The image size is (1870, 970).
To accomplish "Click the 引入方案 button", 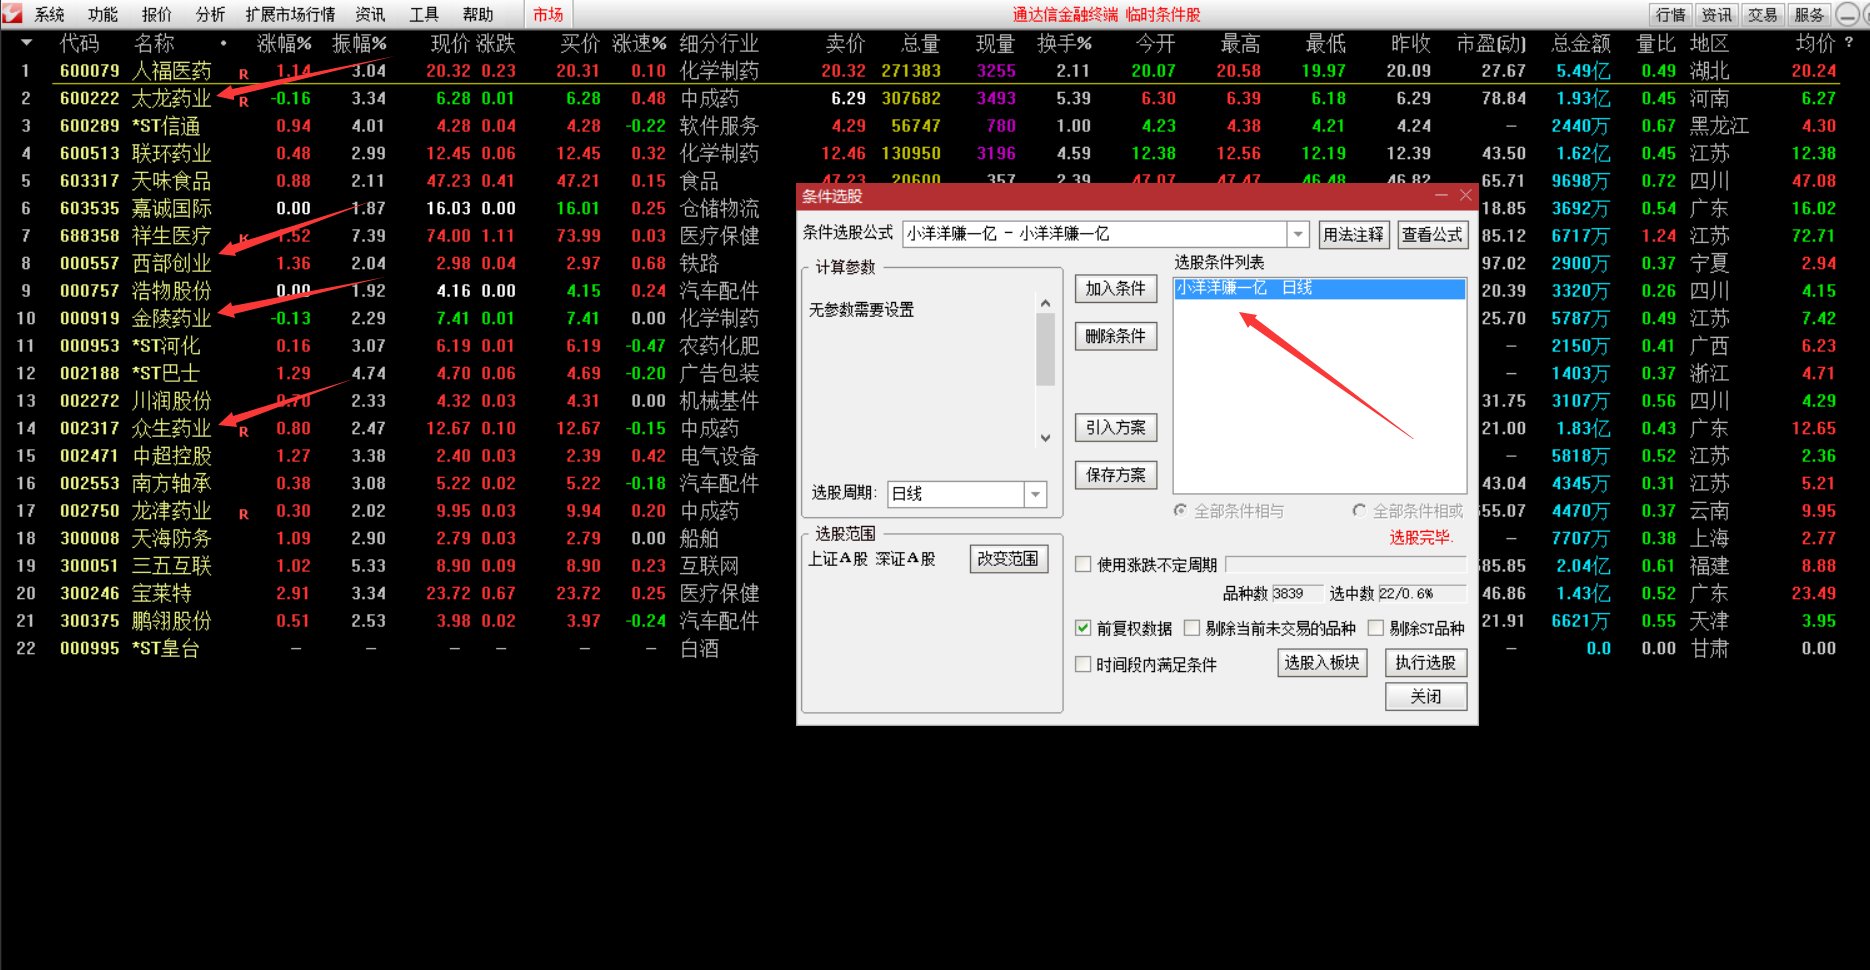I will coord(1116,427).
